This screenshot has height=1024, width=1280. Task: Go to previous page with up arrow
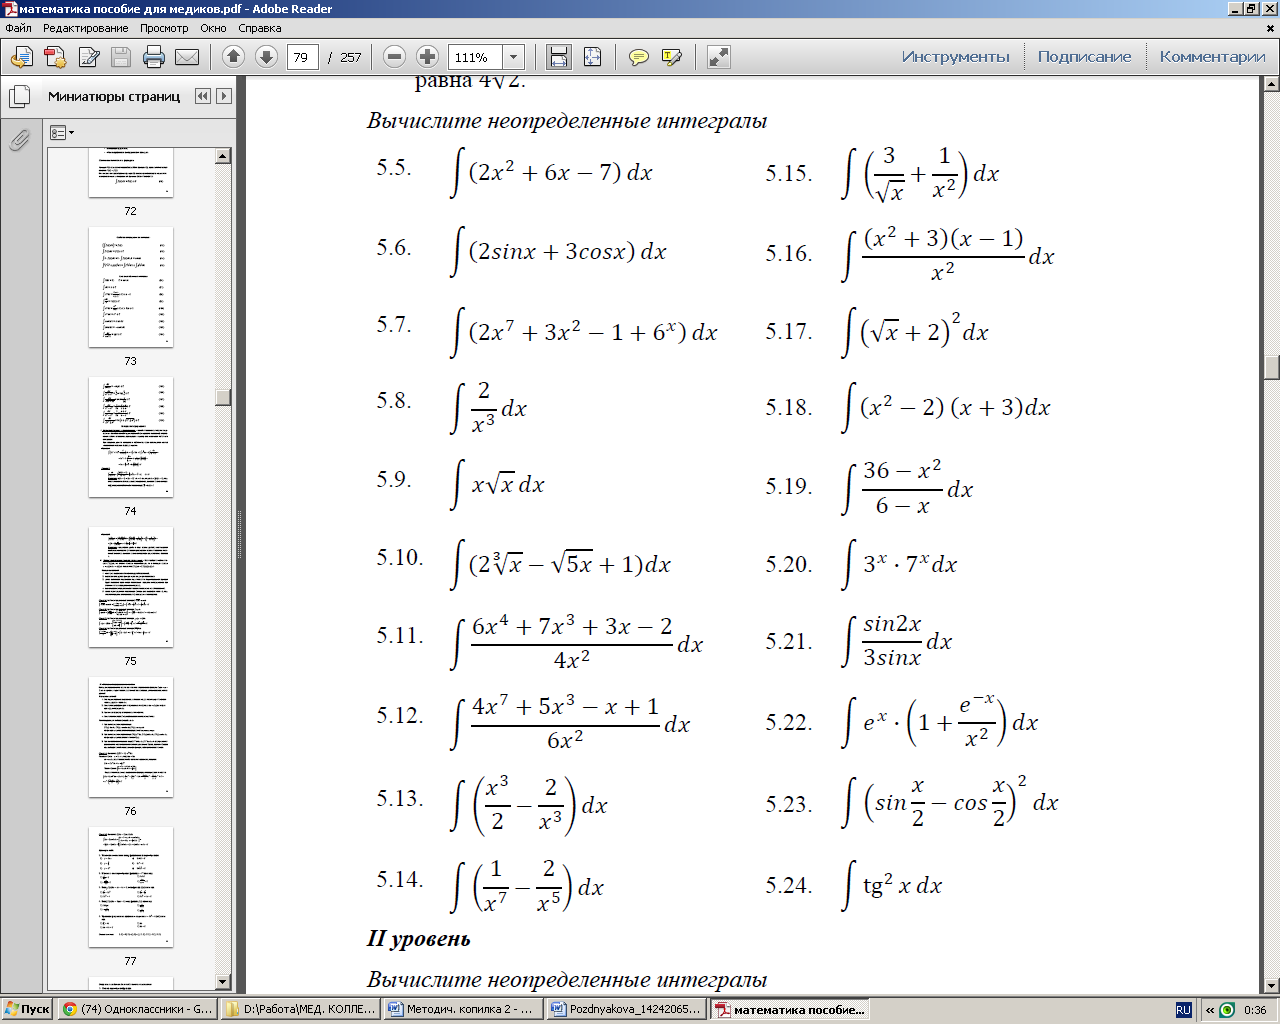pyautogui.click(x=233, y=57)
